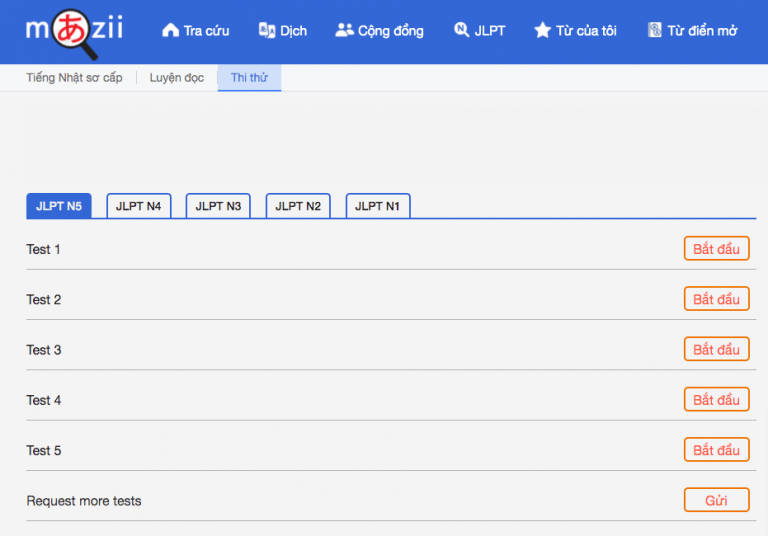The image size is (768, 536).
Task: Click the star icon for Từ của tôi
Action: [x=542, y=31]
